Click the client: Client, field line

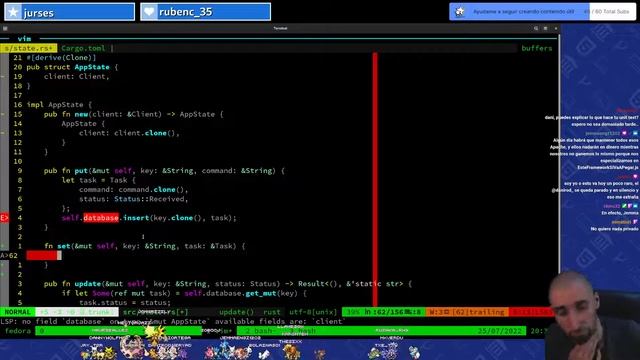(x=77, y=76)
